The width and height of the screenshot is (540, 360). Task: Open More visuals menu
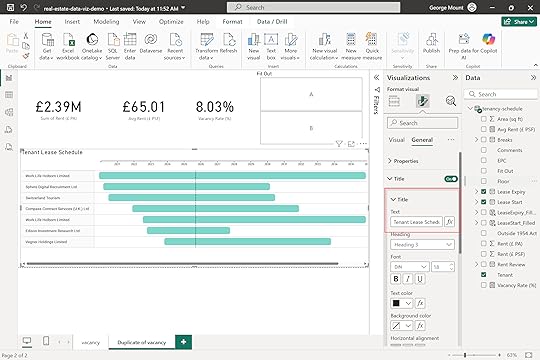point(290,47)
